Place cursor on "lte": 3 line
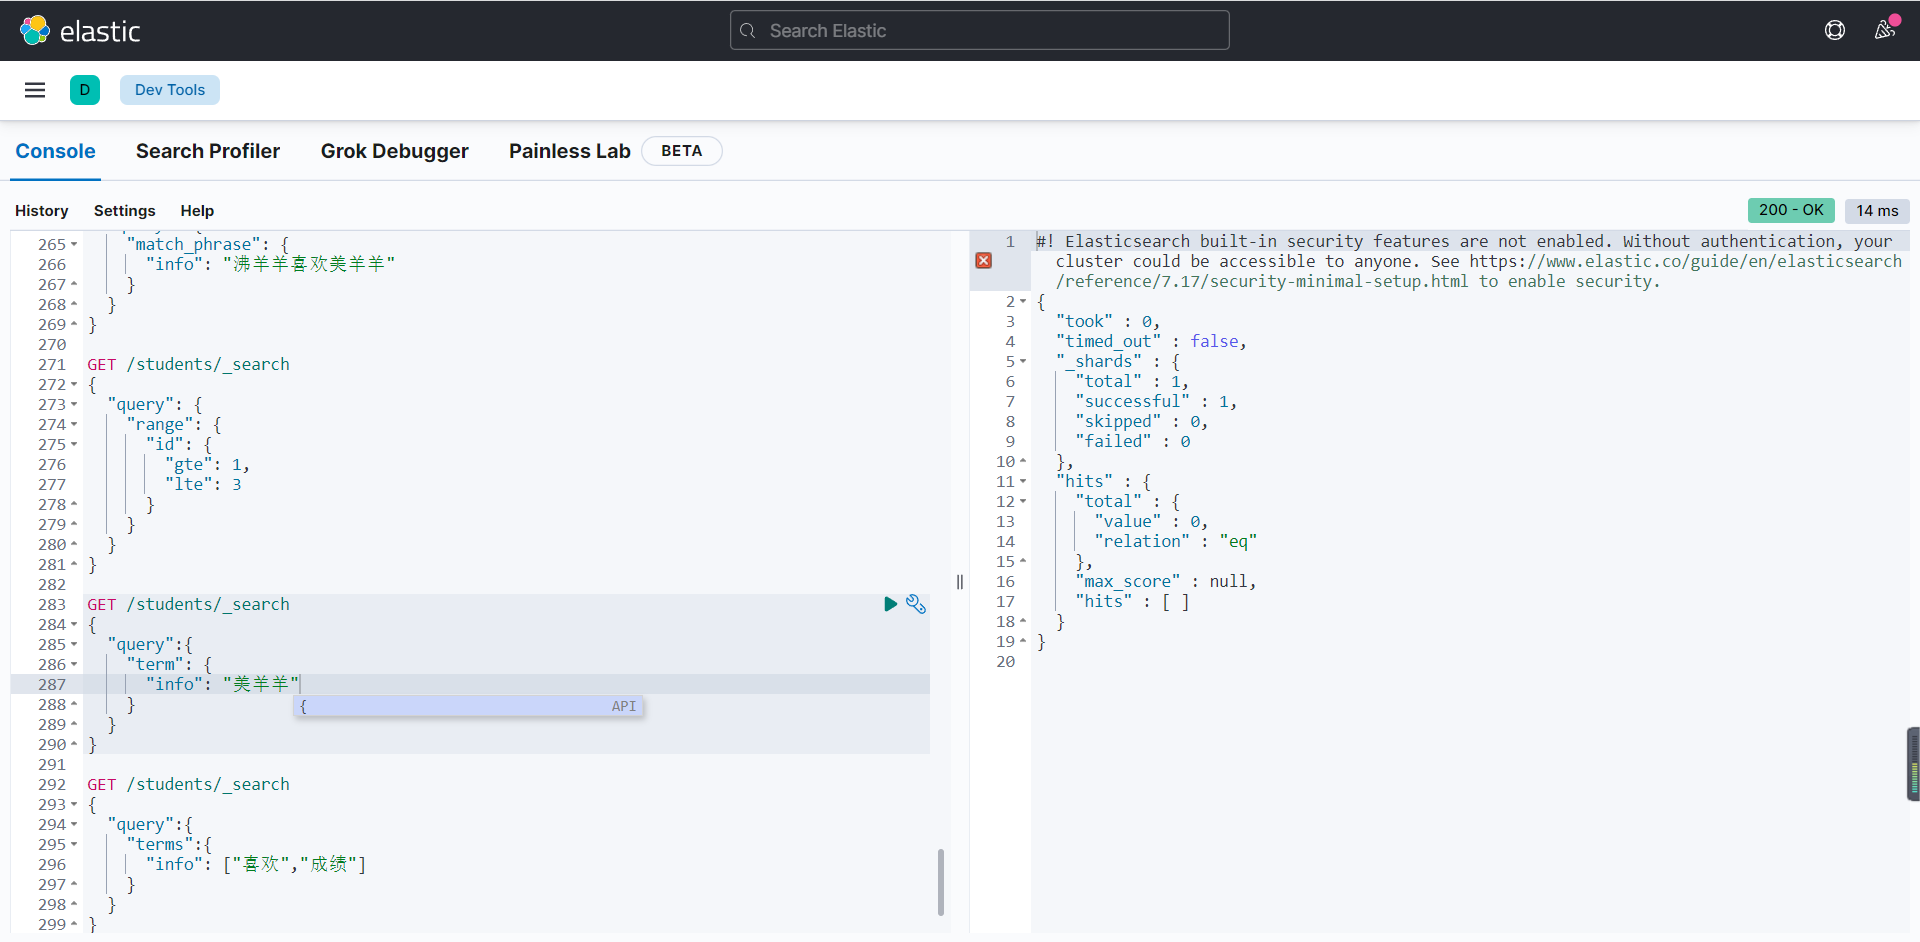The image size is (1920, 942). tap(203, 484)
